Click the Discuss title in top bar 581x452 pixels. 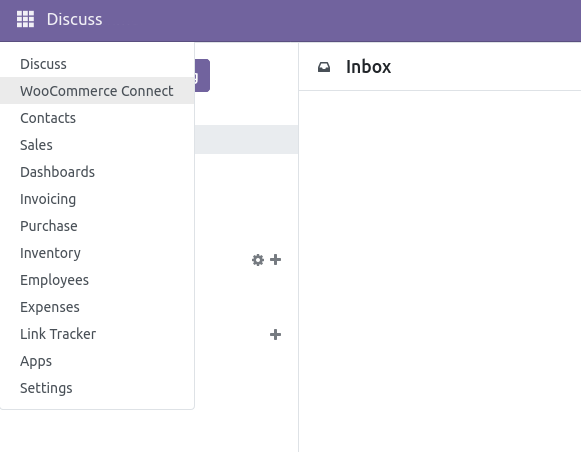74,19
